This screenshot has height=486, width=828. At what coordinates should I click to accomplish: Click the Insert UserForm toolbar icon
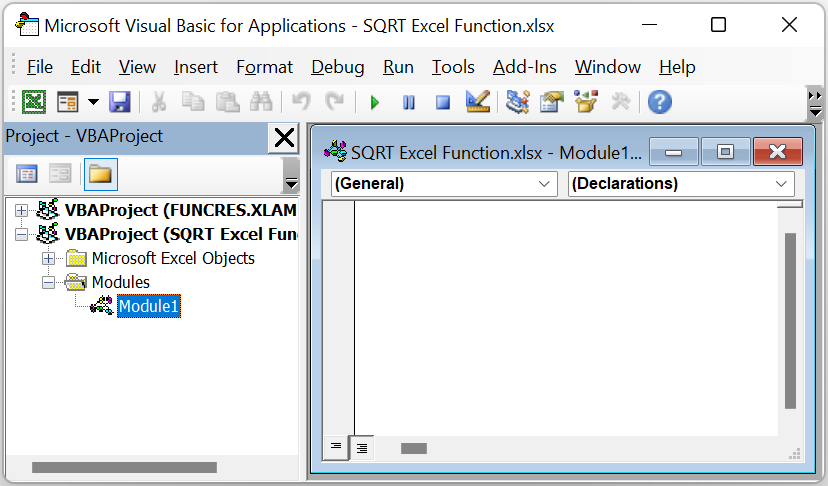tap(68, 102)
